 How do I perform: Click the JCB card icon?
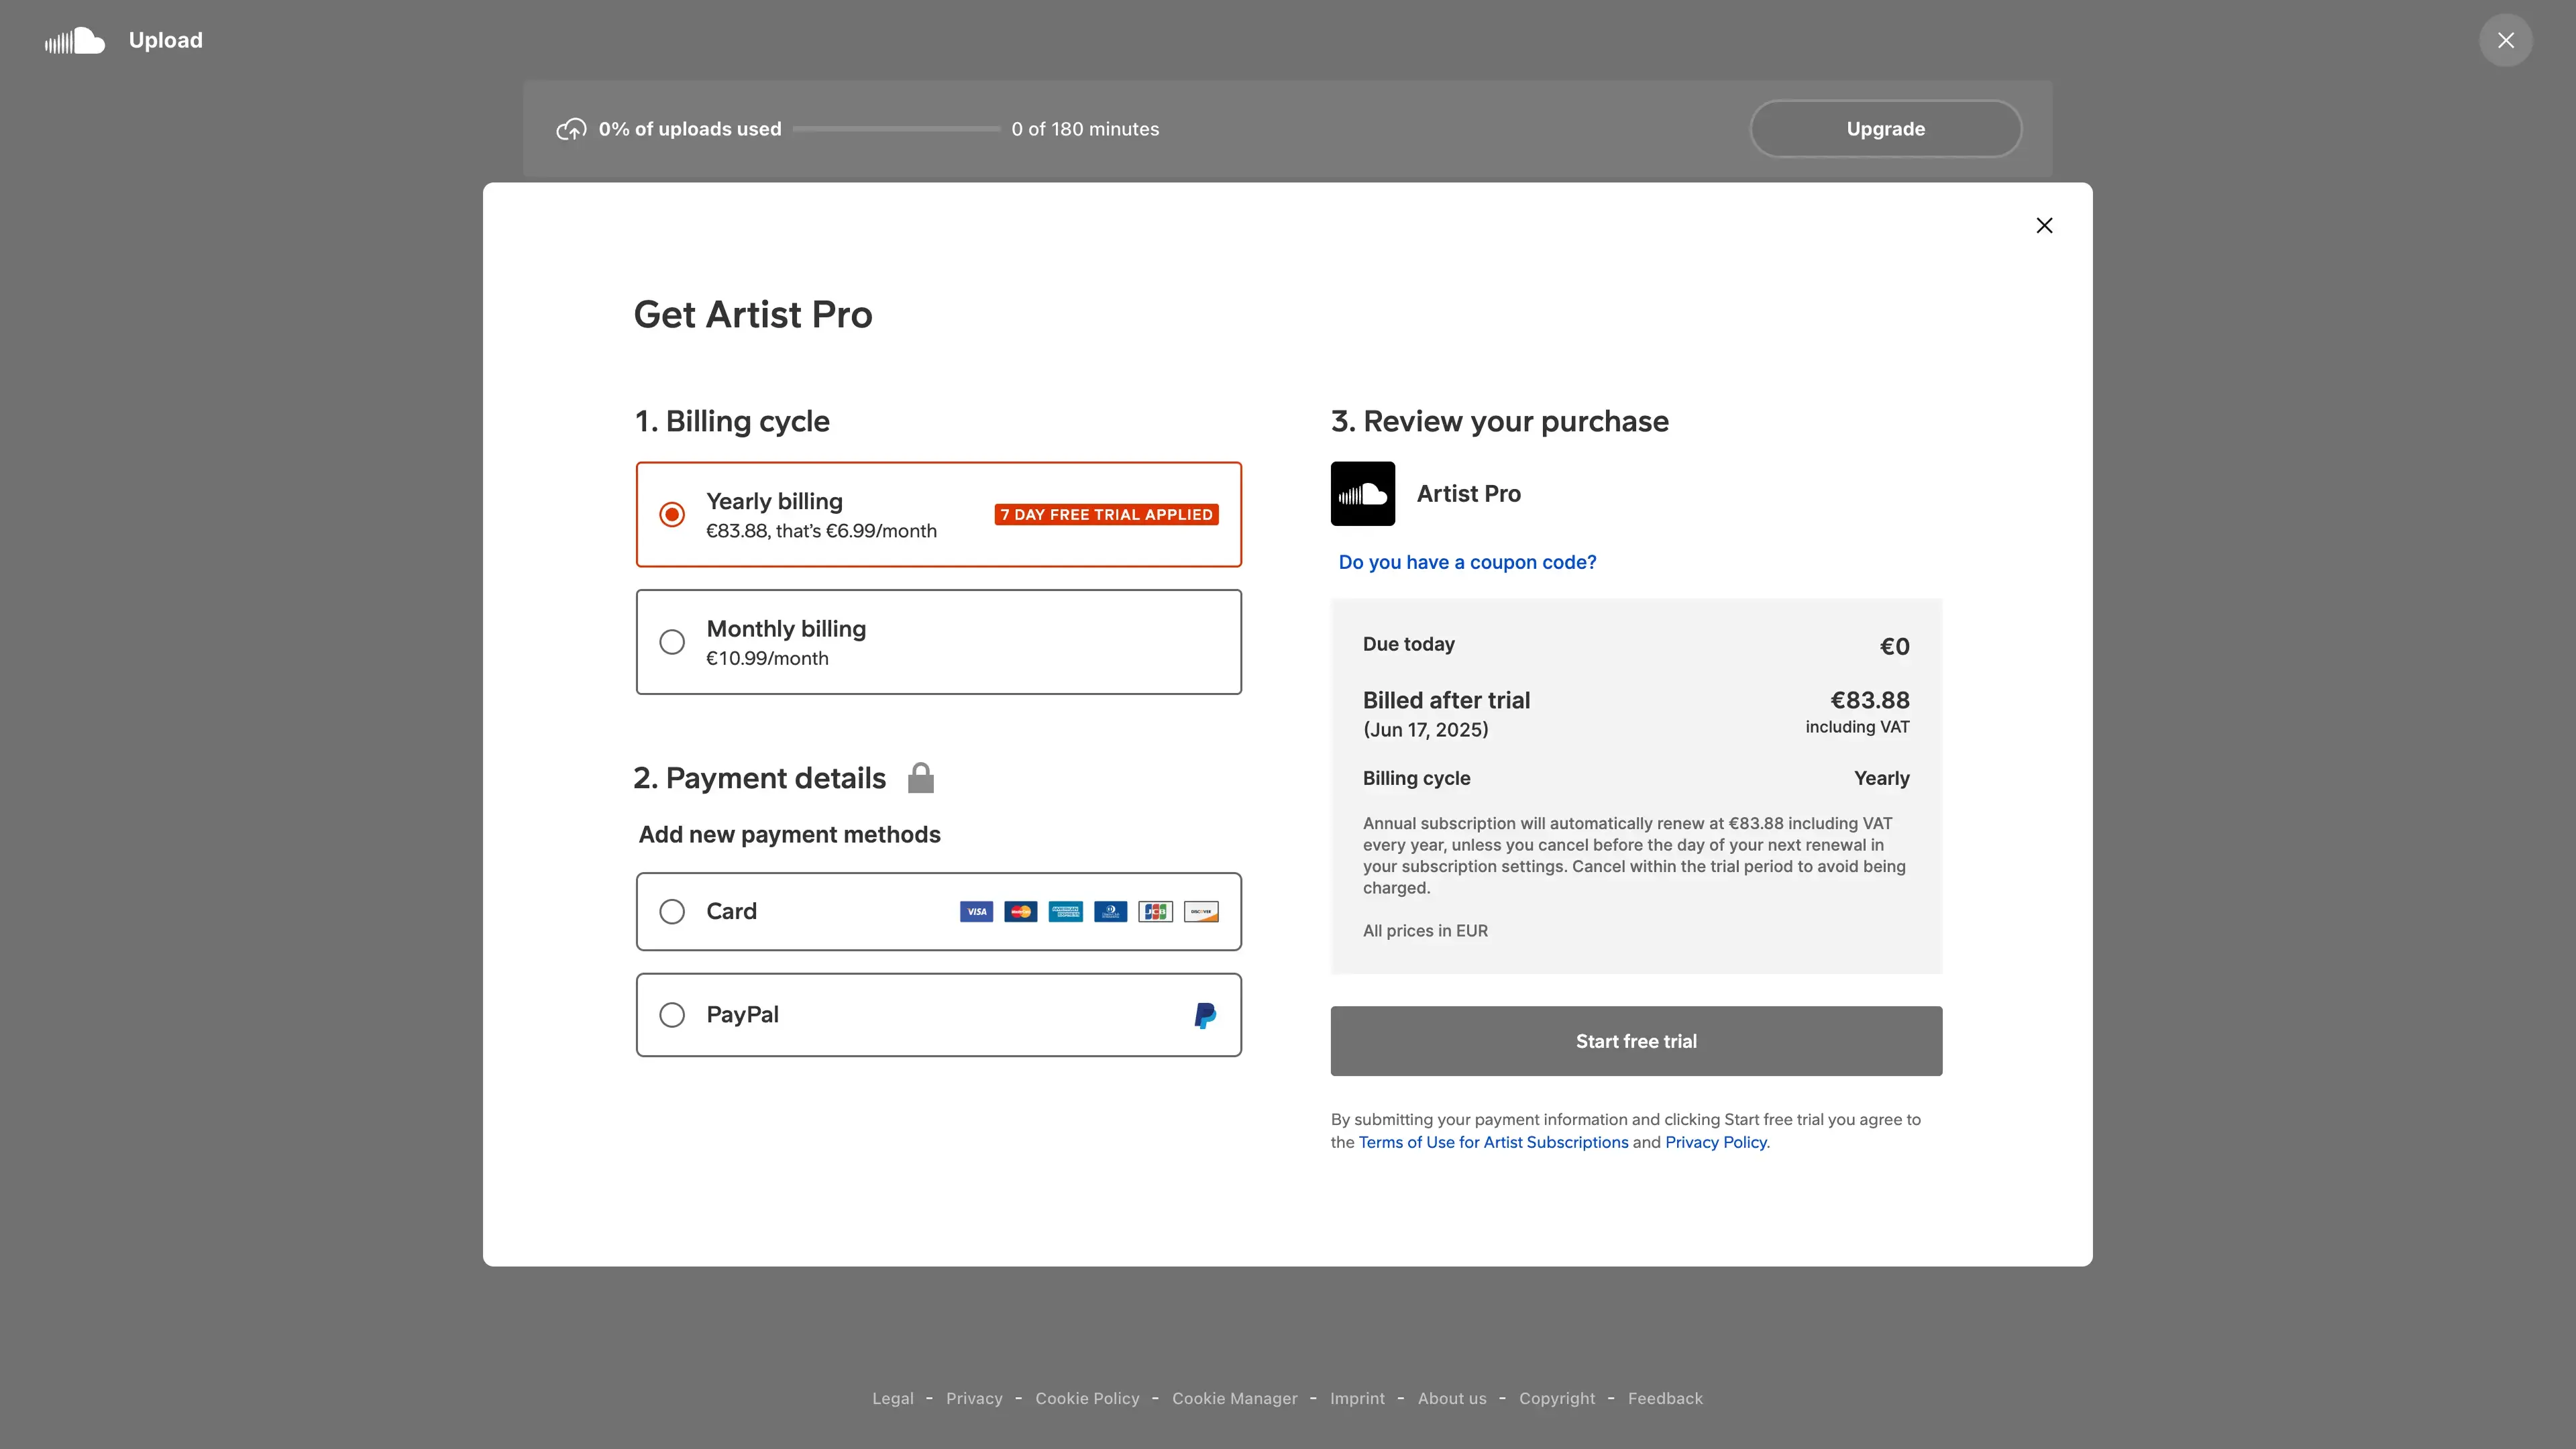1155,911
